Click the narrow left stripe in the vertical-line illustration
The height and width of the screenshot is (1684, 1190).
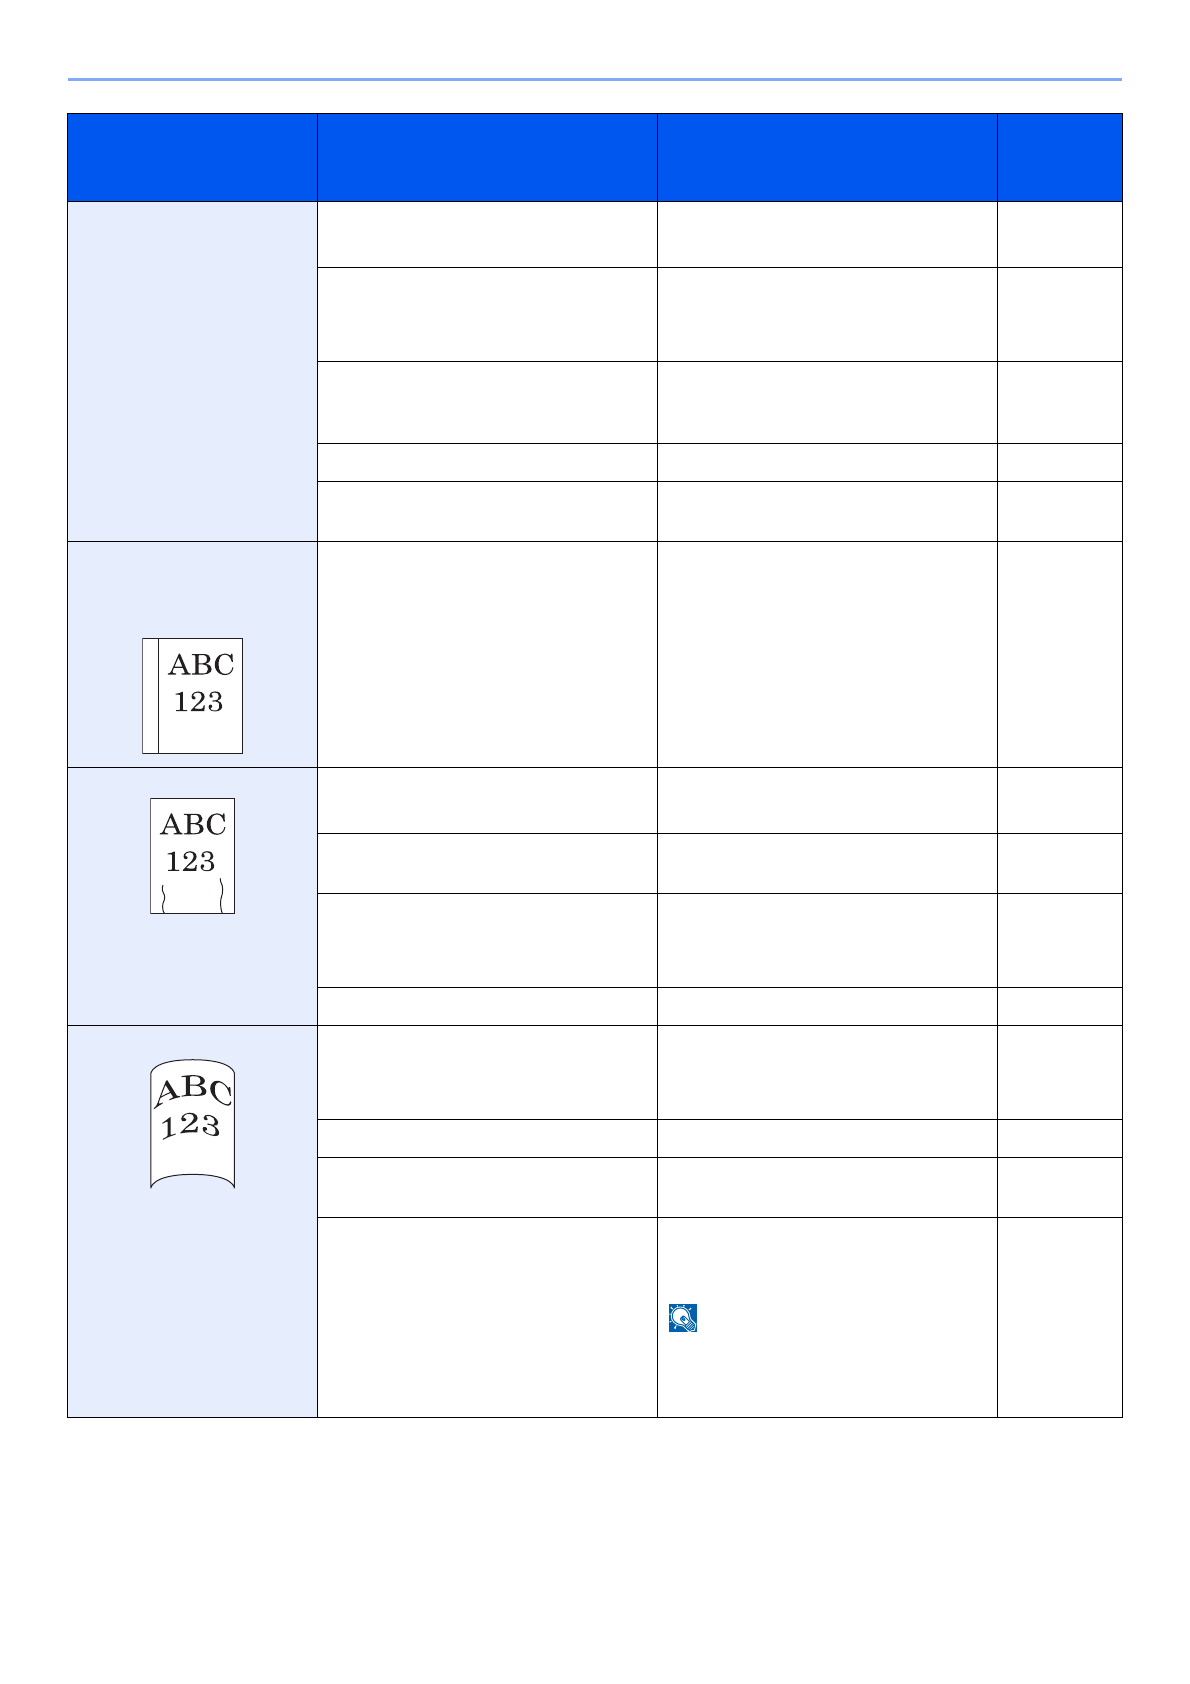[150, 695]
